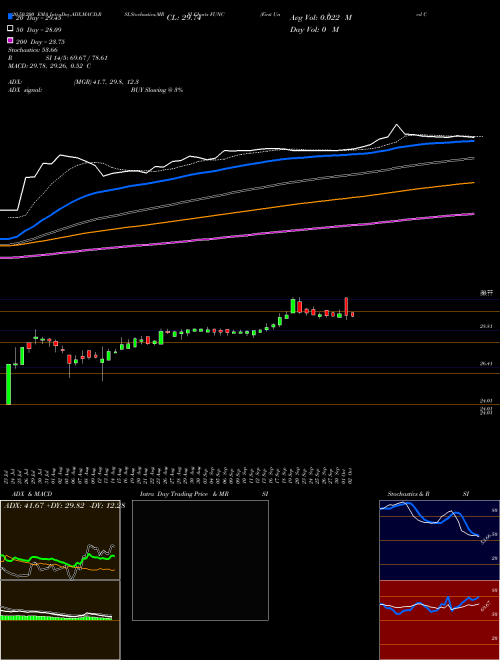
Task: Click the tallest green candle at the September peak
Action: (x=293, y=306)
